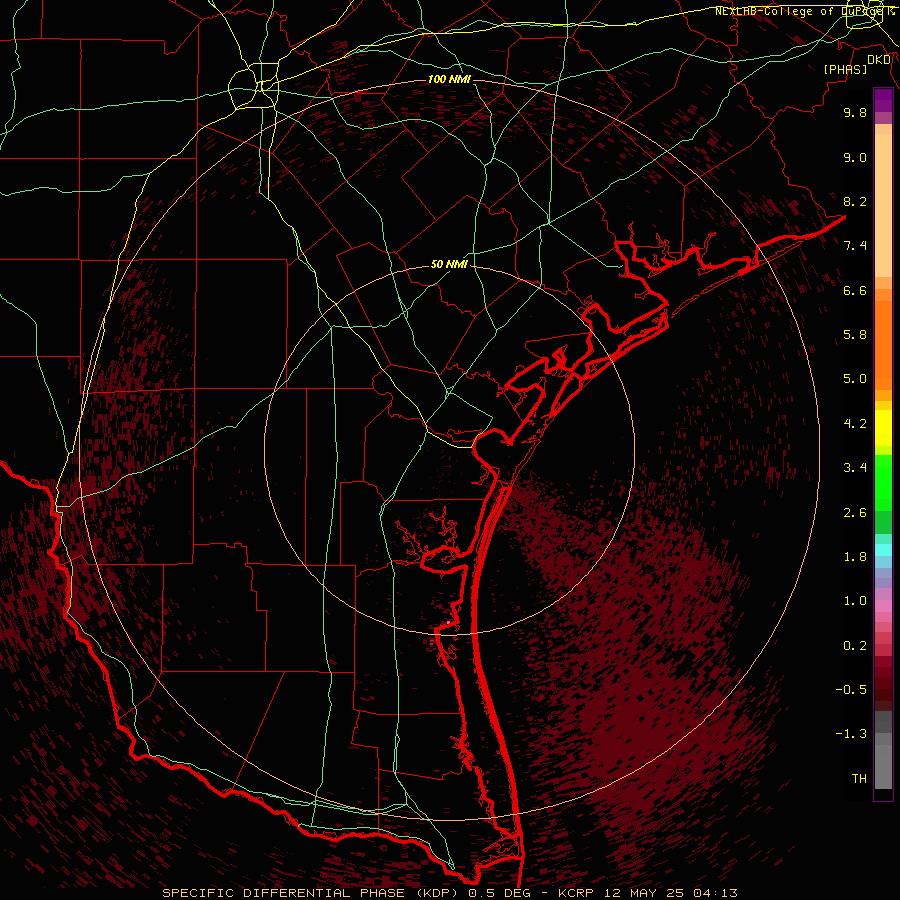
Task: Click the 100 NMI range ring label
Action: click(x=449, y=79)
